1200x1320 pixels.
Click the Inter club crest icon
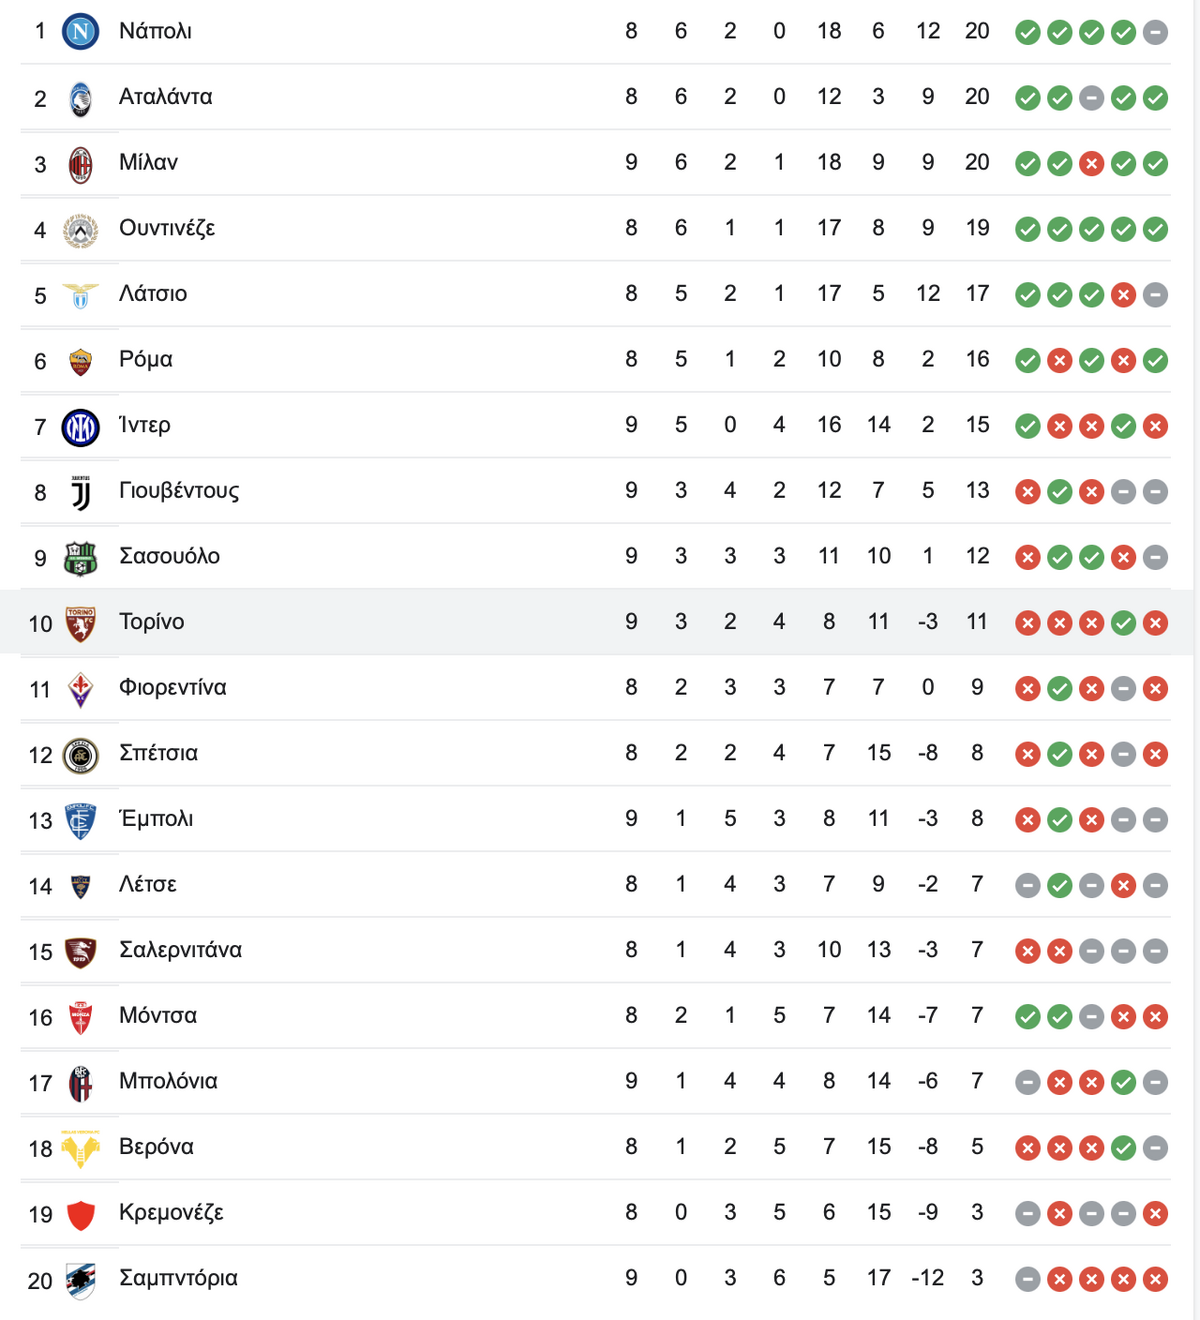tap(80, 427)
